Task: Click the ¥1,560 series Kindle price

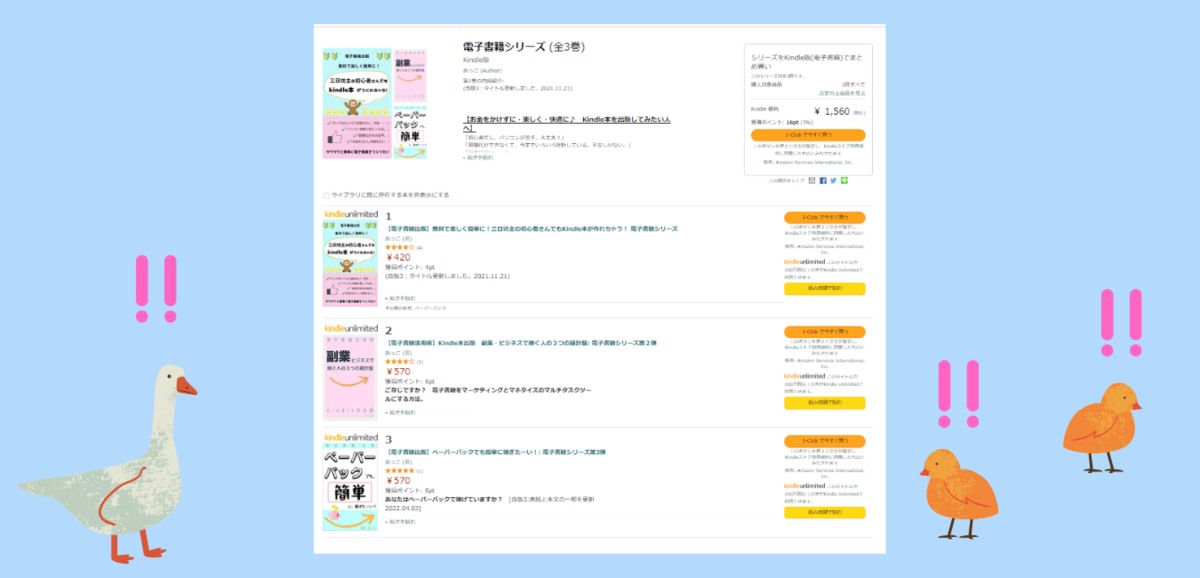Action: coord(832,111)
